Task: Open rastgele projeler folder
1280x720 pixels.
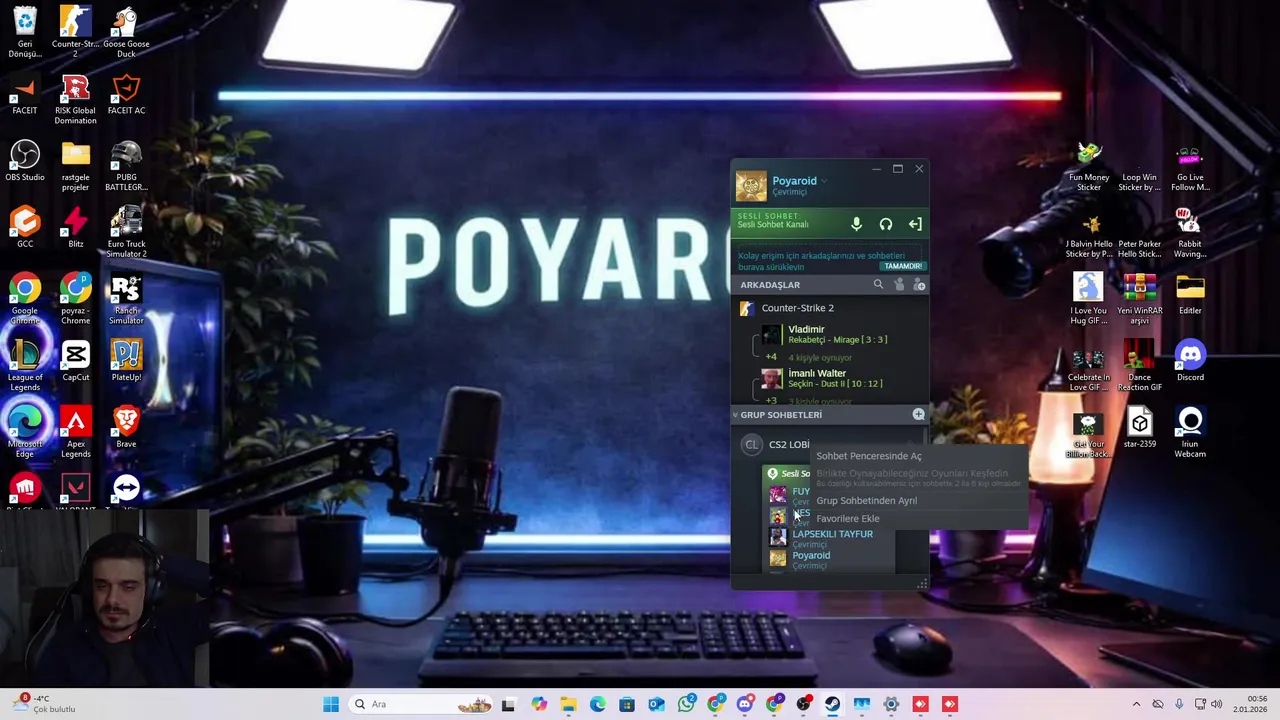Action: click(75, 166)
